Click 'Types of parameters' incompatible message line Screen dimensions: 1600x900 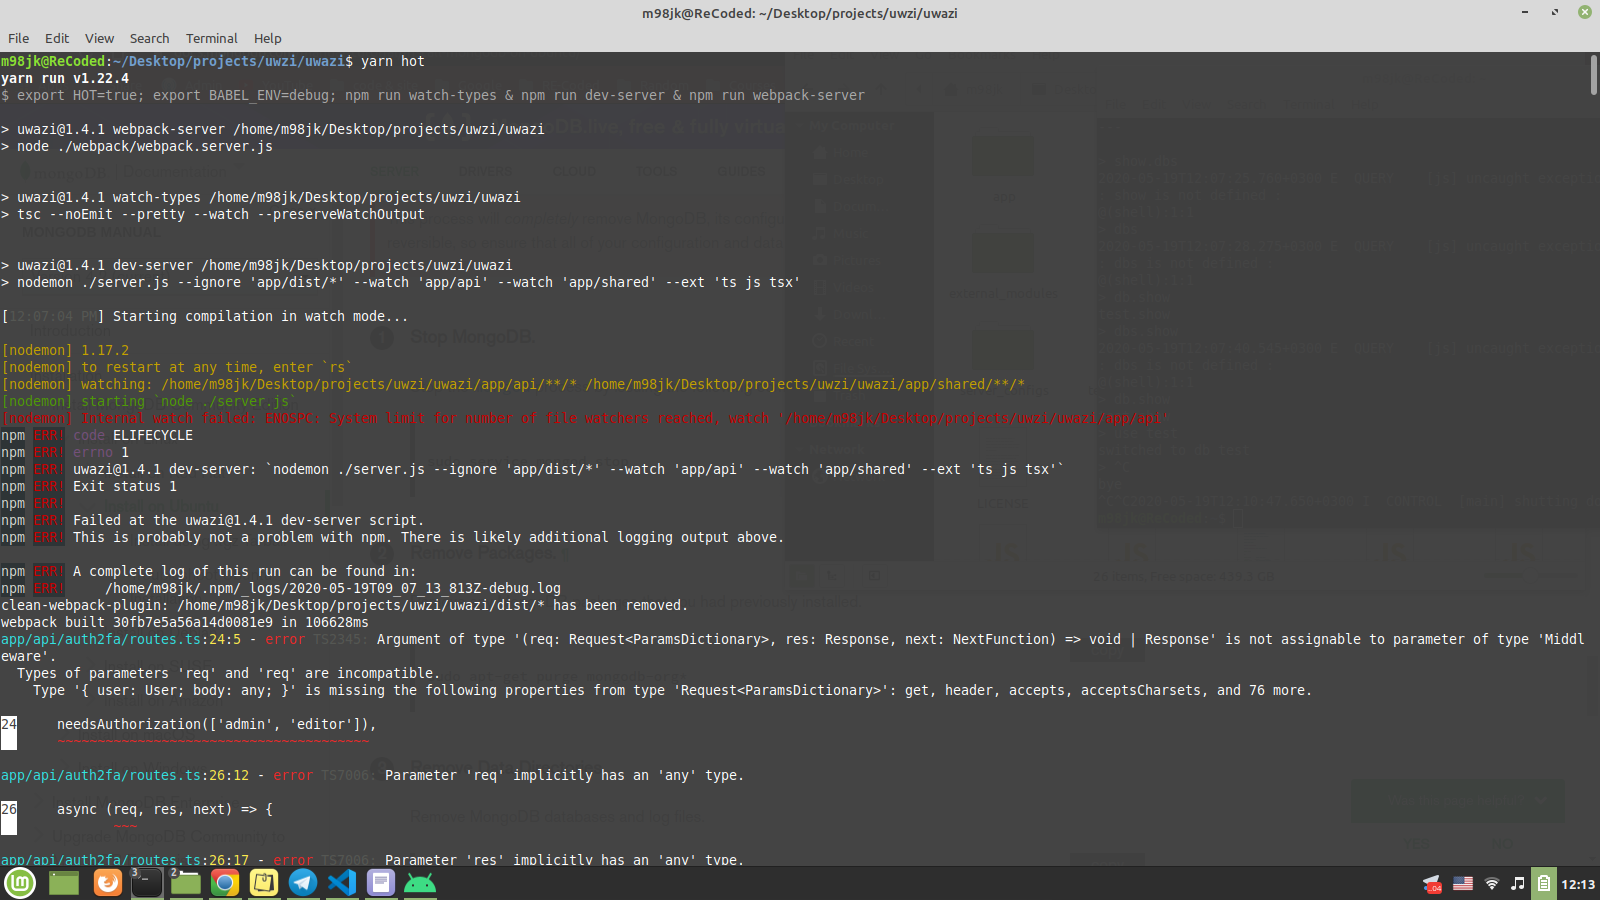point(229,673)
